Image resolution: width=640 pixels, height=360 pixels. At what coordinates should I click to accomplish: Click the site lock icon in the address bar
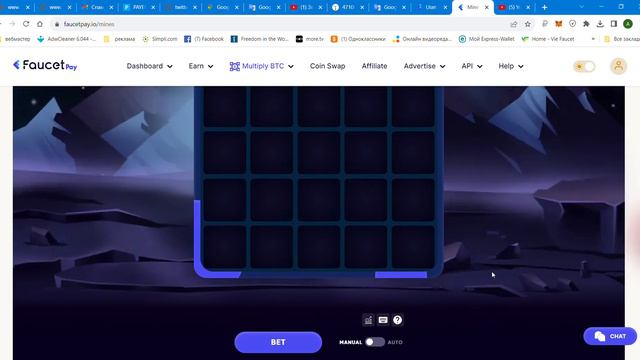click(57, 24)
